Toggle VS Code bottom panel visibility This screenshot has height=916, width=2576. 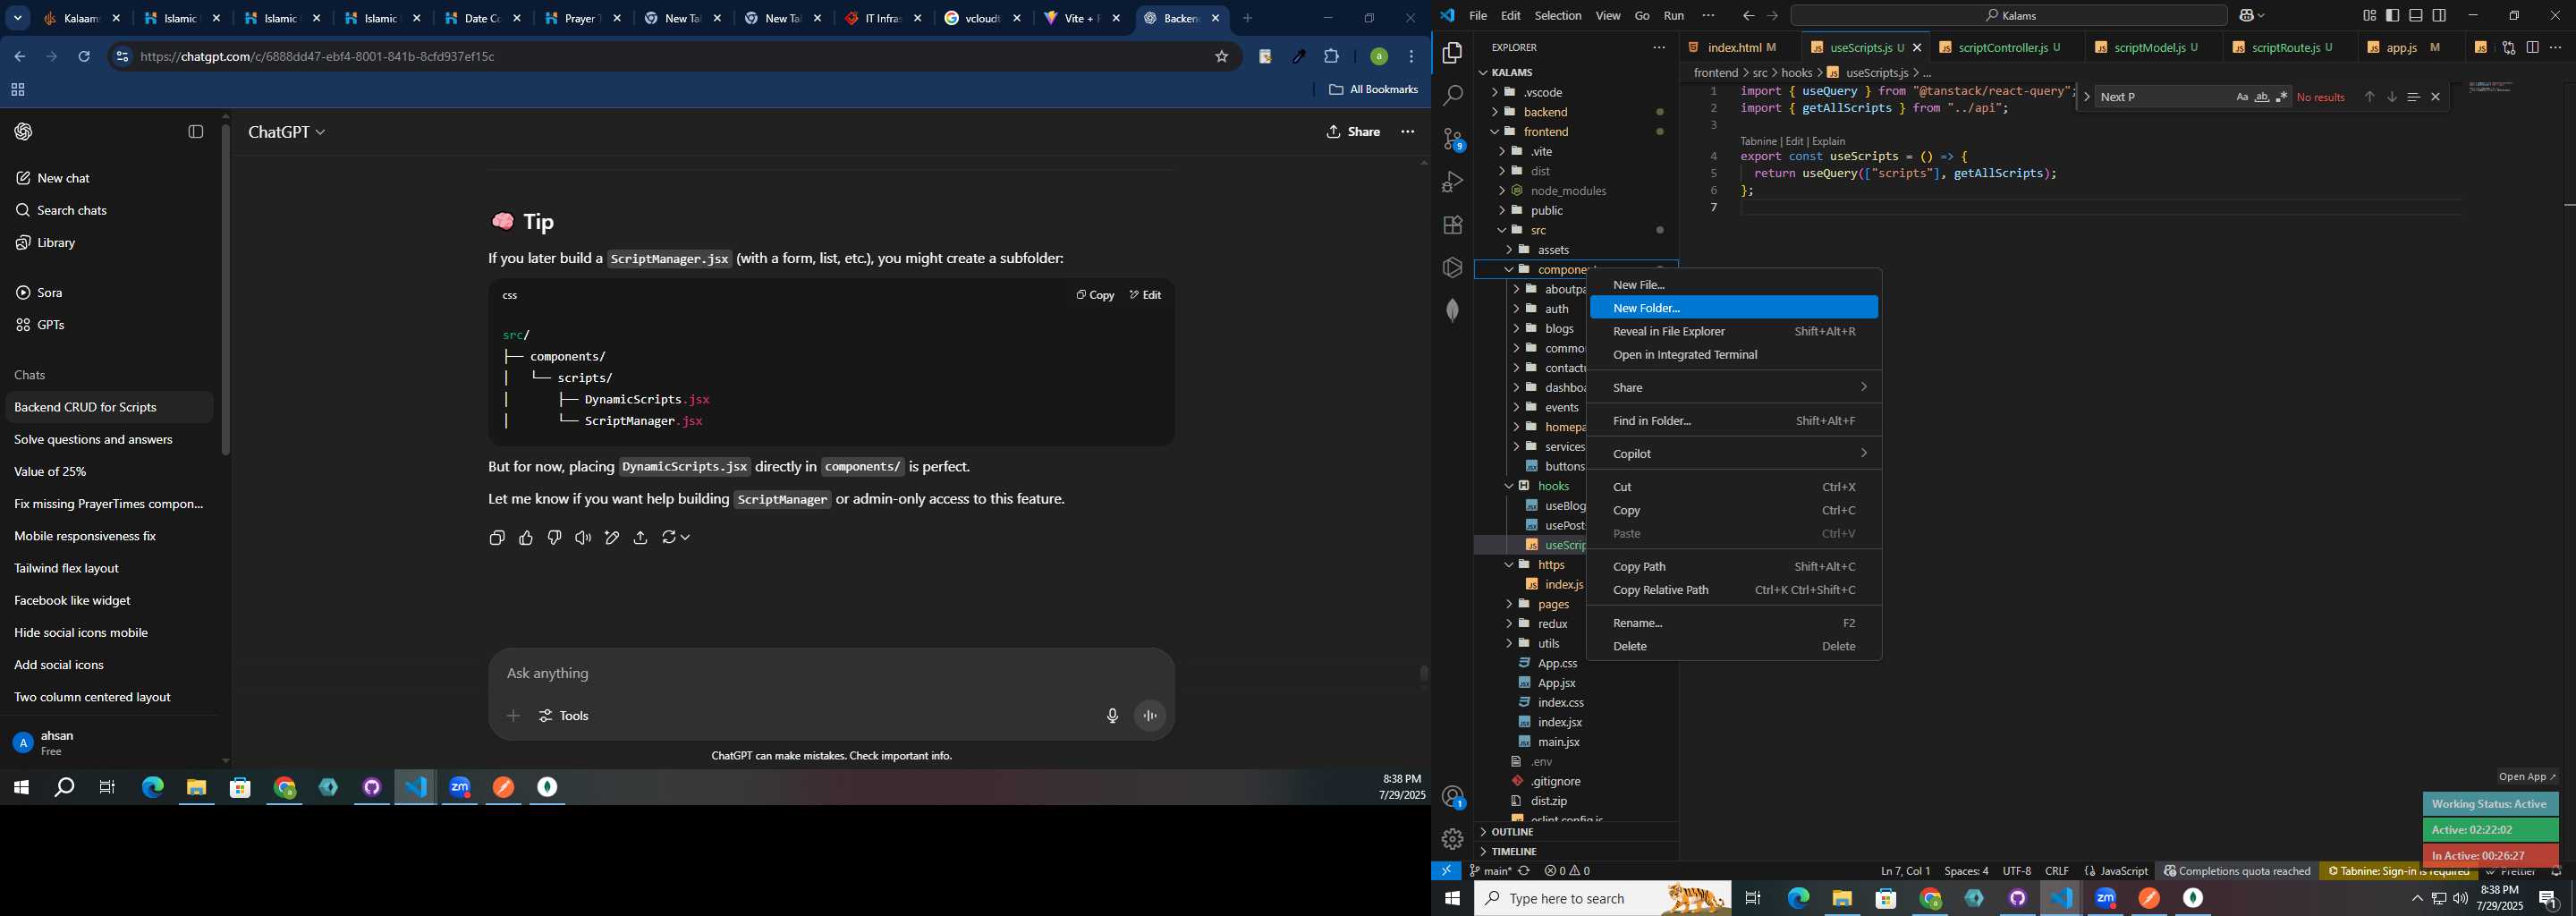click(x=2416, y=16)
